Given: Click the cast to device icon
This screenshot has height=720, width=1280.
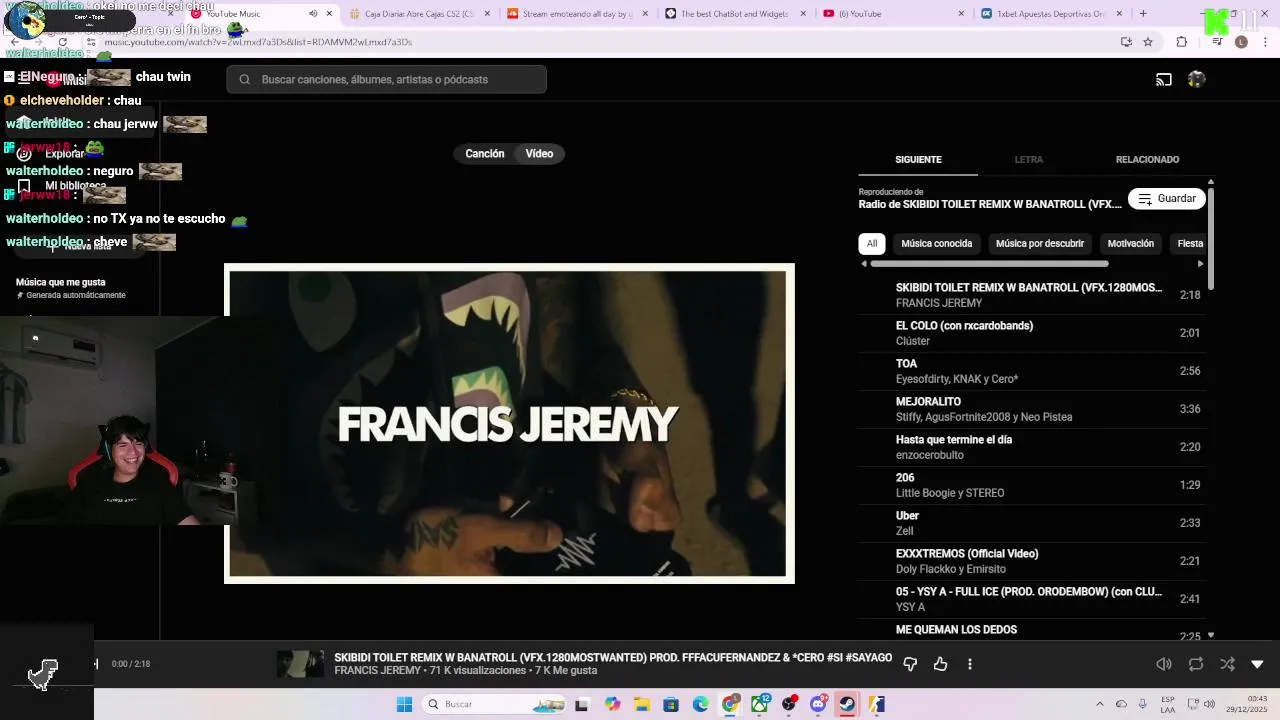Looking at the screenshot, I should 1164,79.
